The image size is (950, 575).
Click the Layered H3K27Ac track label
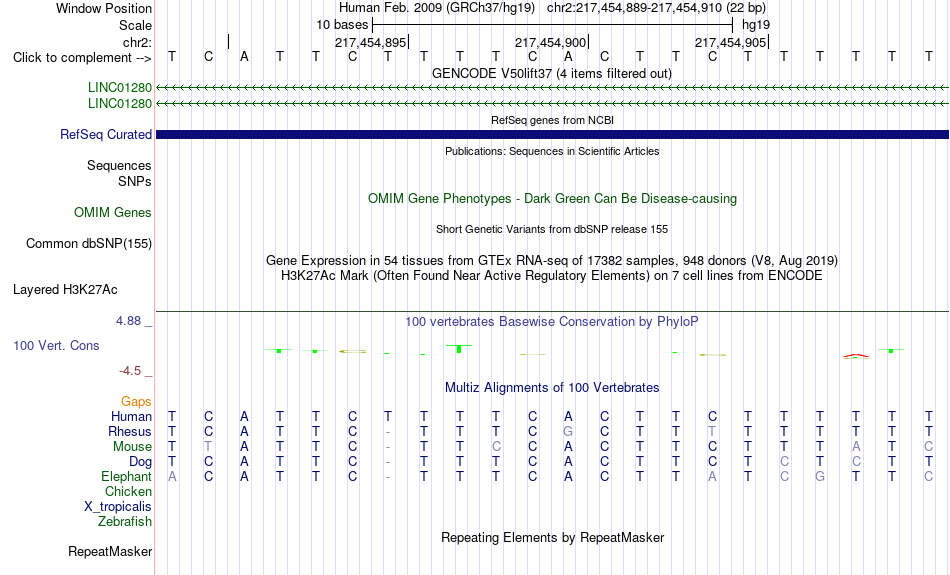coord(65,290)
